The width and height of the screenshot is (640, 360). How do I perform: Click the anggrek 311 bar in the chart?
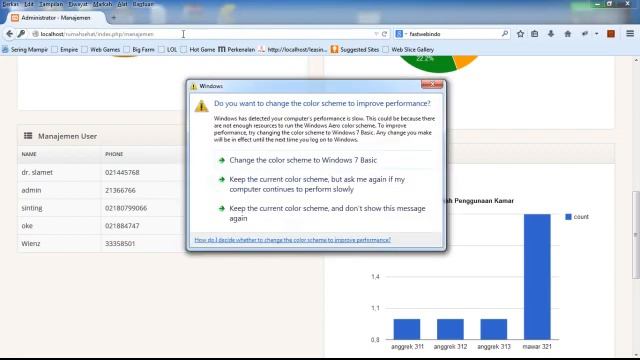tap(407, 329)
